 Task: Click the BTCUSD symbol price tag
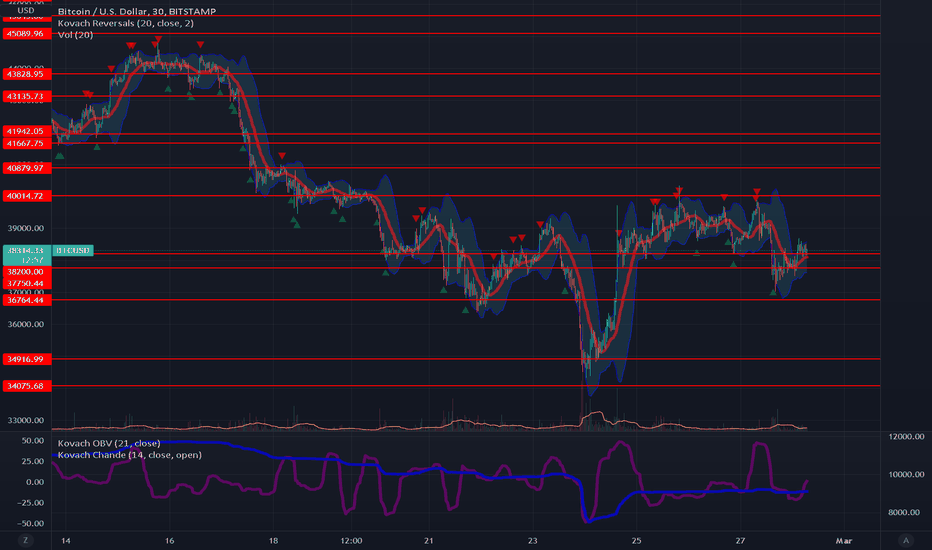[x=73, y=250]
